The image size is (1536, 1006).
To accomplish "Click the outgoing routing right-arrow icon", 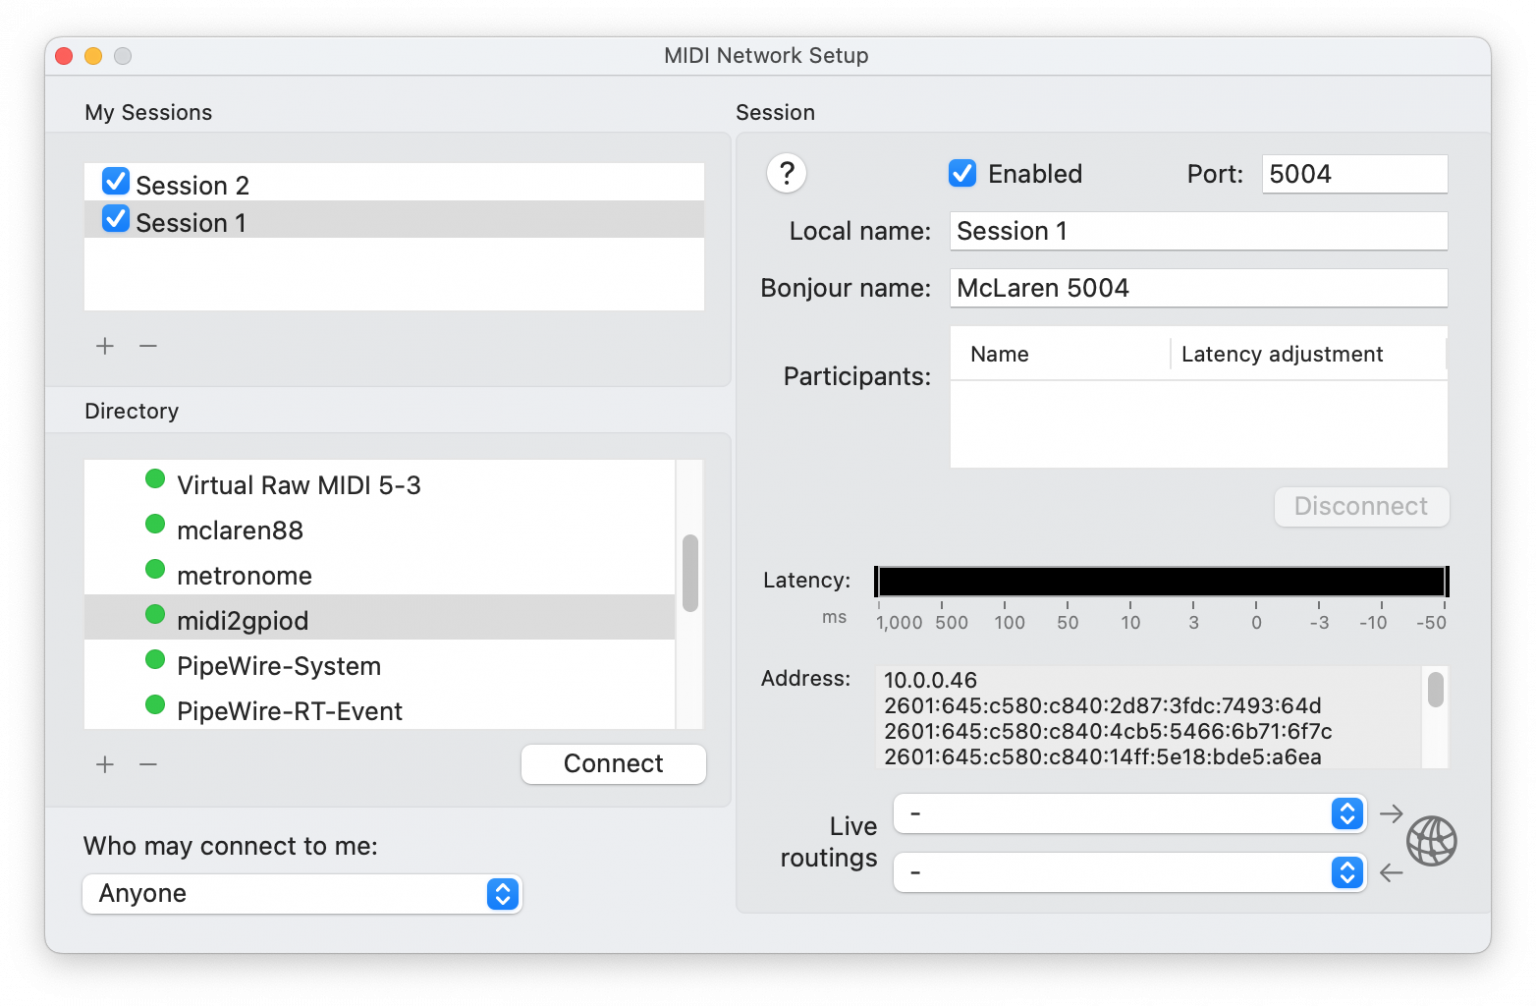I will point(1391,813).
